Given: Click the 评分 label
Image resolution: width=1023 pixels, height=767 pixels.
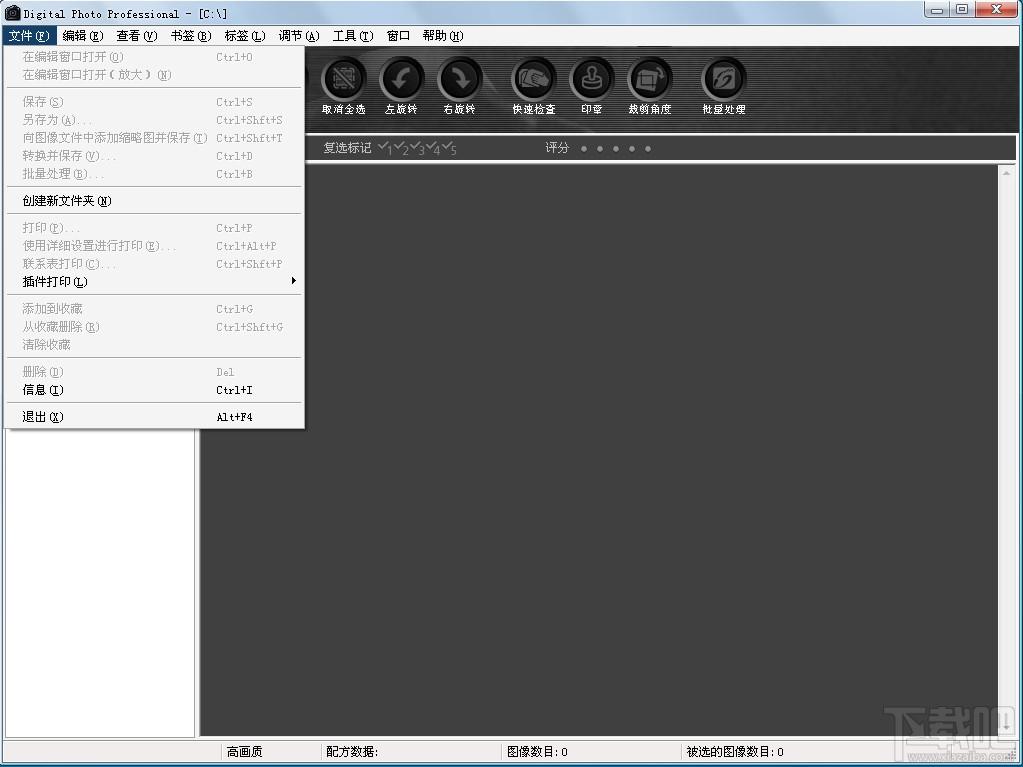Looking at the screenshot, I should click(x=557, y=148).
